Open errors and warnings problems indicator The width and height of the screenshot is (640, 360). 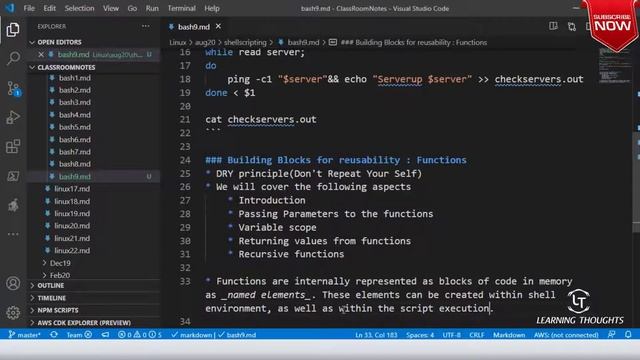[140, 335]
